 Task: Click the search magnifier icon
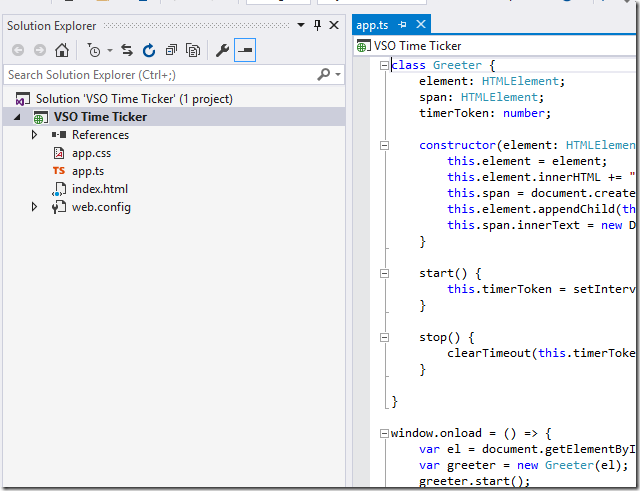pyautogui.click(x=324, y=75)
